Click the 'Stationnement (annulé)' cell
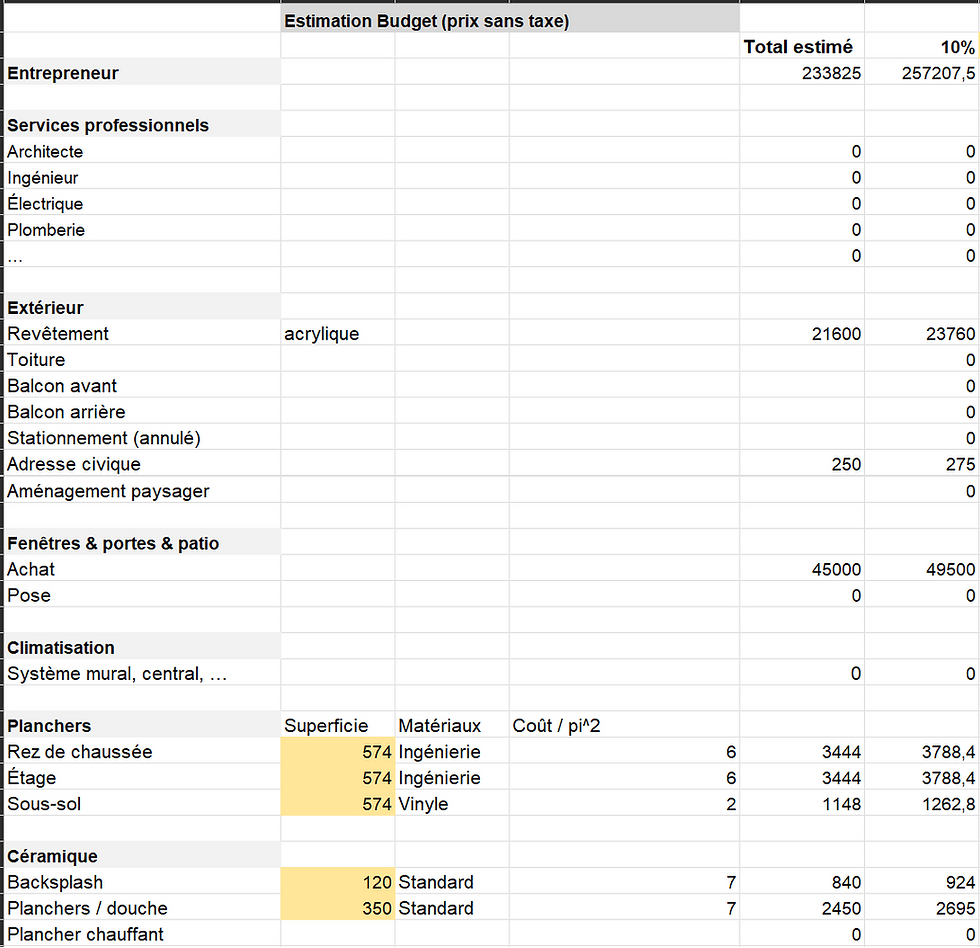980x948 pixels. [x=142, y=438]
